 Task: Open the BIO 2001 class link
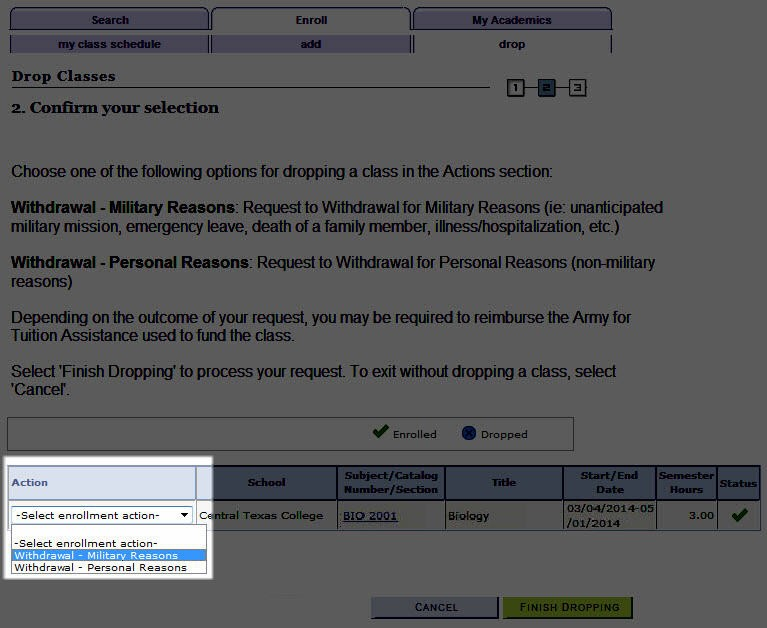(370, 516)
